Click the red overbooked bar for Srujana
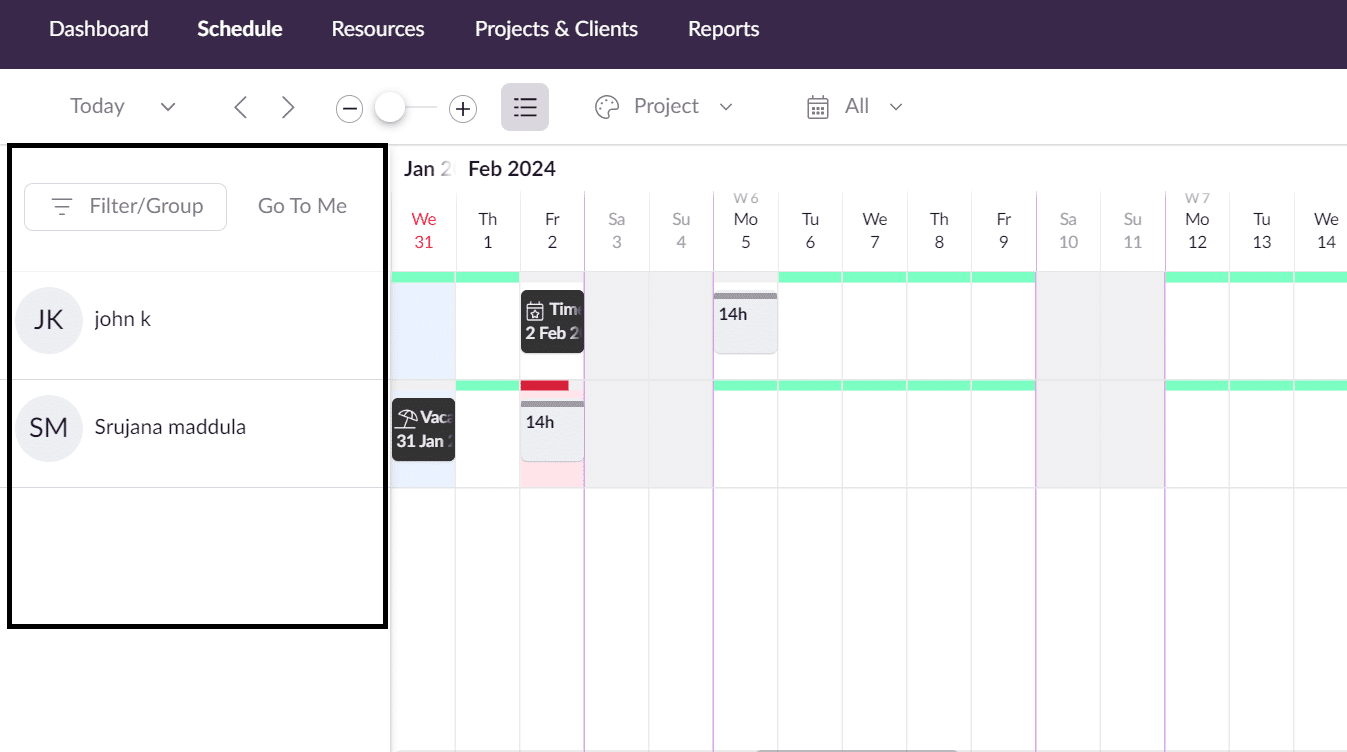 544,385
